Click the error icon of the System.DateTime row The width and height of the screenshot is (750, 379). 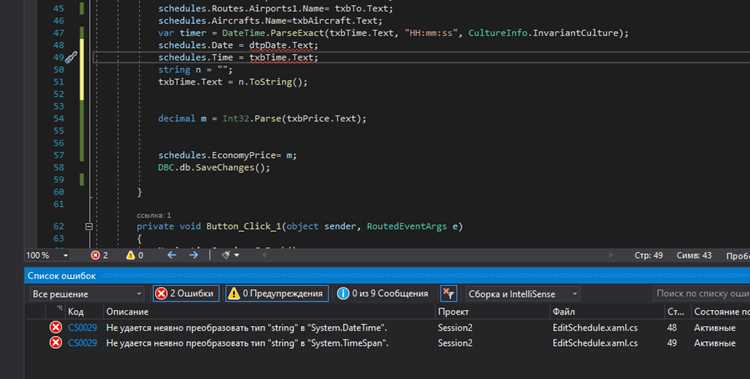click(x=56, y=328)
